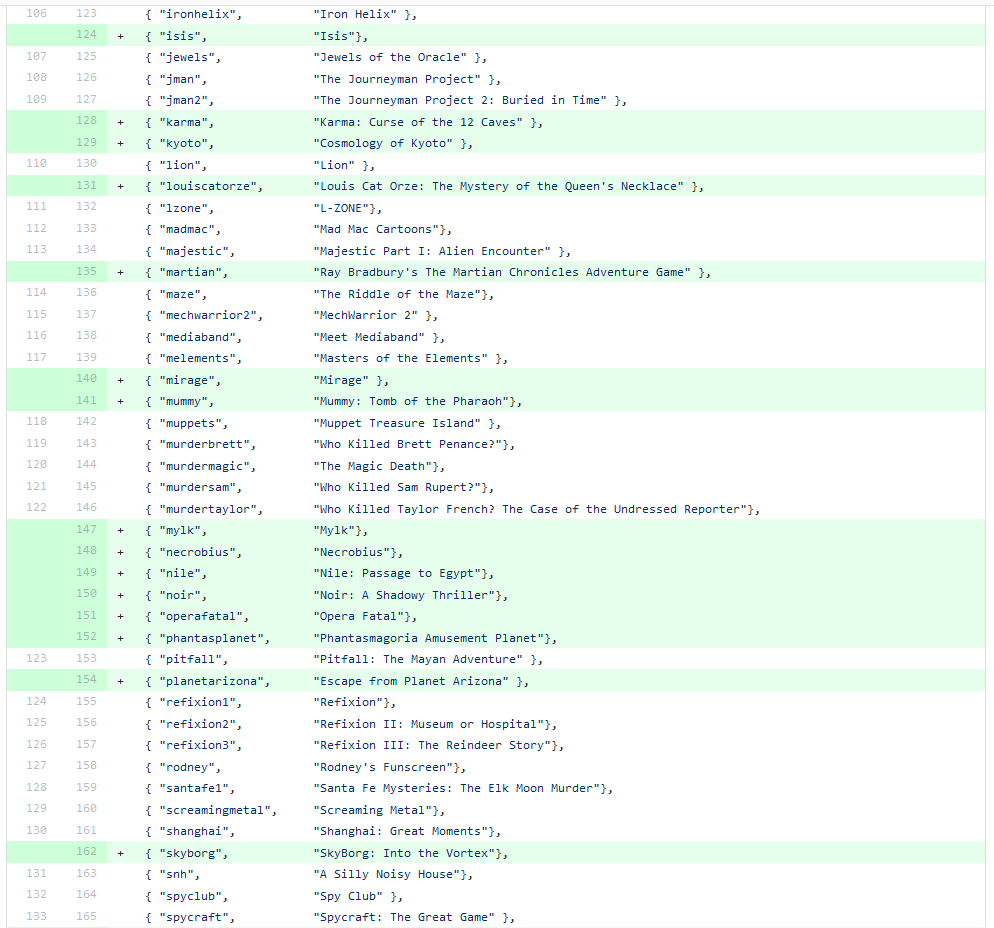Click the "murderbrett" identifier
The width and height of the screenshot is (994, 928).
tap(204, 446)
